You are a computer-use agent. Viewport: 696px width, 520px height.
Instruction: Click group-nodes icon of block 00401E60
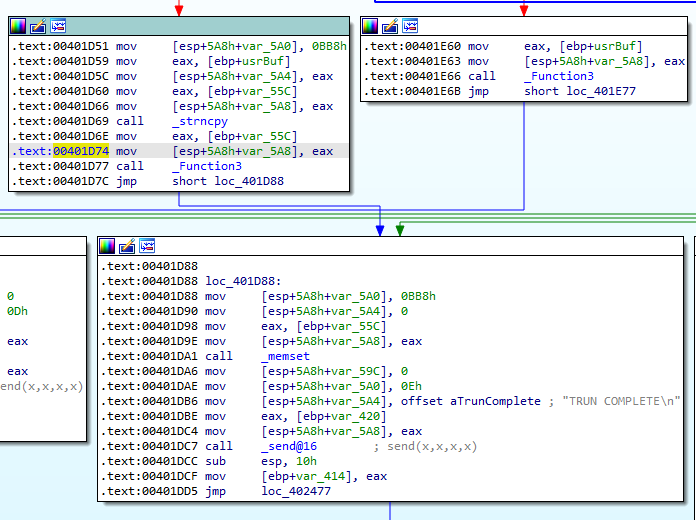point(410,27)
